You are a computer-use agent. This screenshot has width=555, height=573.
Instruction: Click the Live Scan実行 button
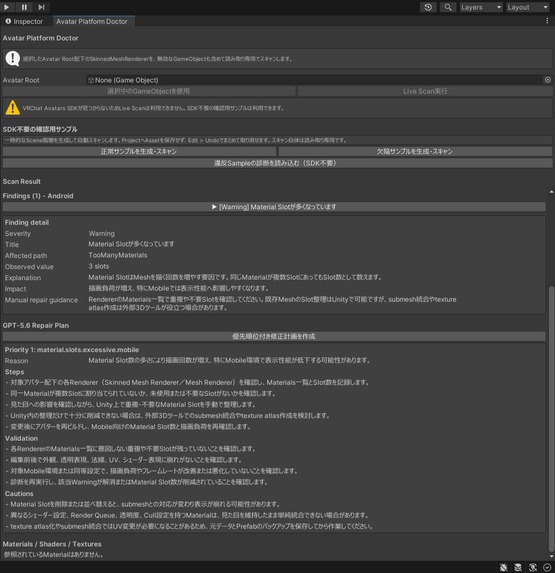pos(425,91)
